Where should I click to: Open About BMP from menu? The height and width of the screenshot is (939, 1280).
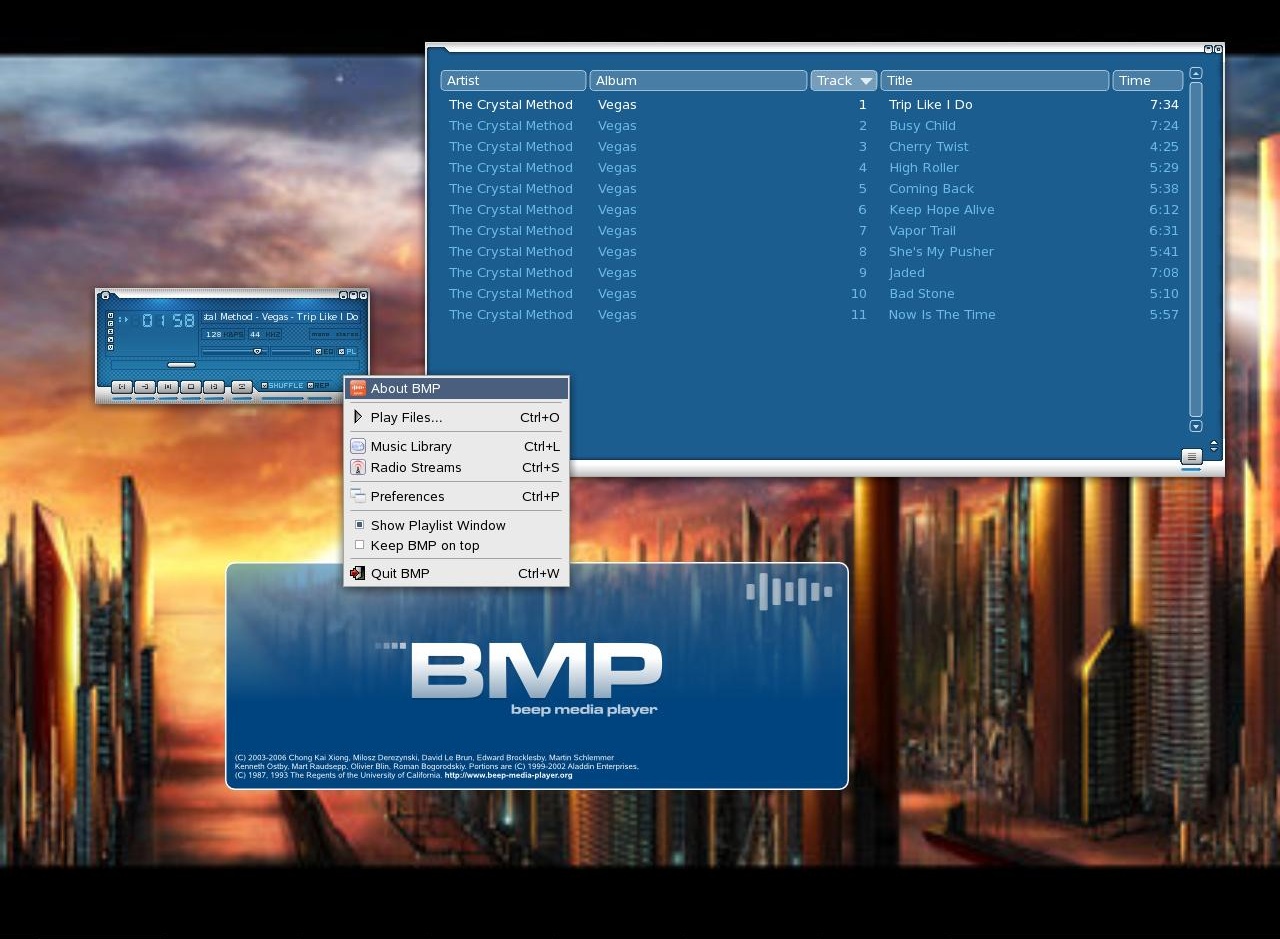tap(457, 388)
